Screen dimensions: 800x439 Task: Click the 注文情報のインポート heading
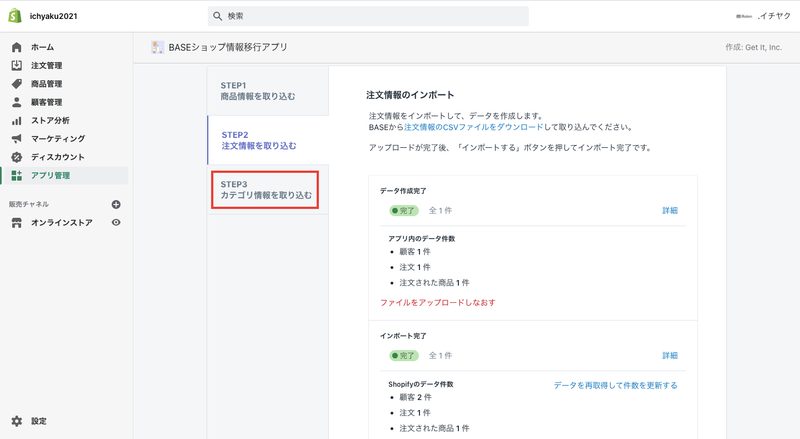tap(410, 95)
